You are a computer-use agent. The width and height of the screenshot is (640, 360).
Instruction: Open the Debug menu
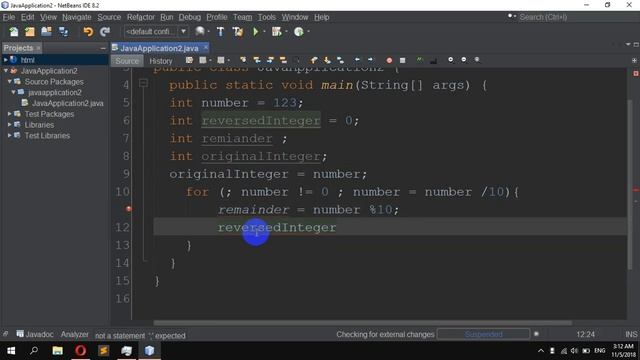click(x=189, y=17)
